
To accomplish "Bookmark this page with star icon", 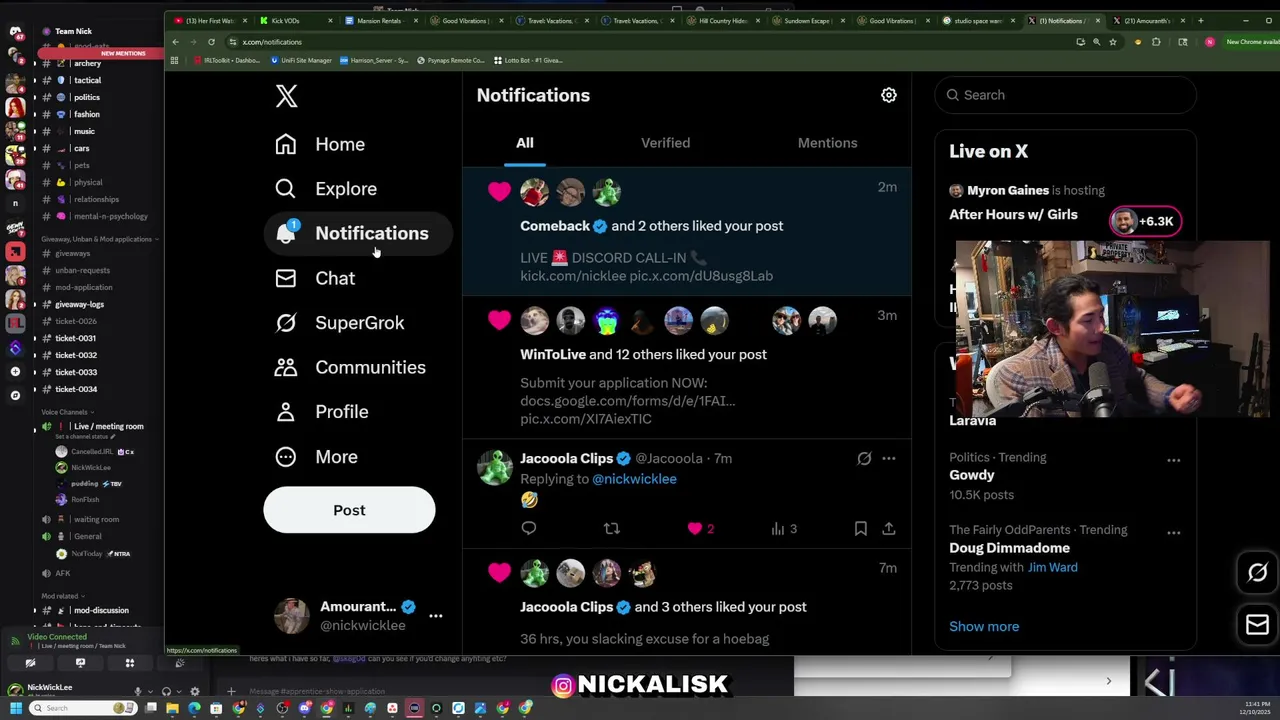I will [1112, 42].
